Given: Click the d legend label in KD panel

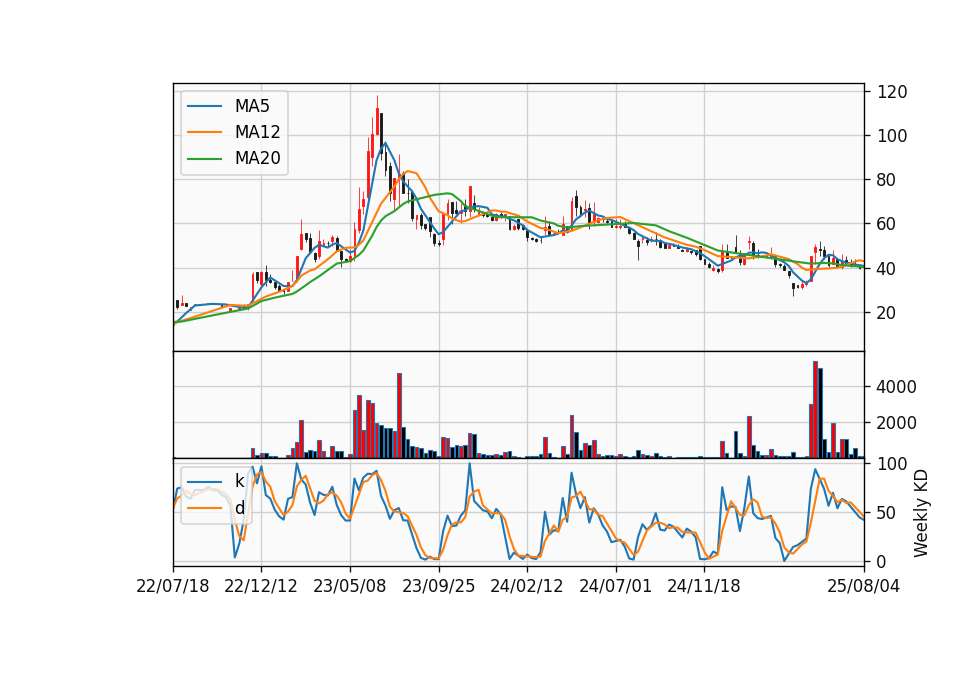Looking at the screenshot, I should 239,508.
